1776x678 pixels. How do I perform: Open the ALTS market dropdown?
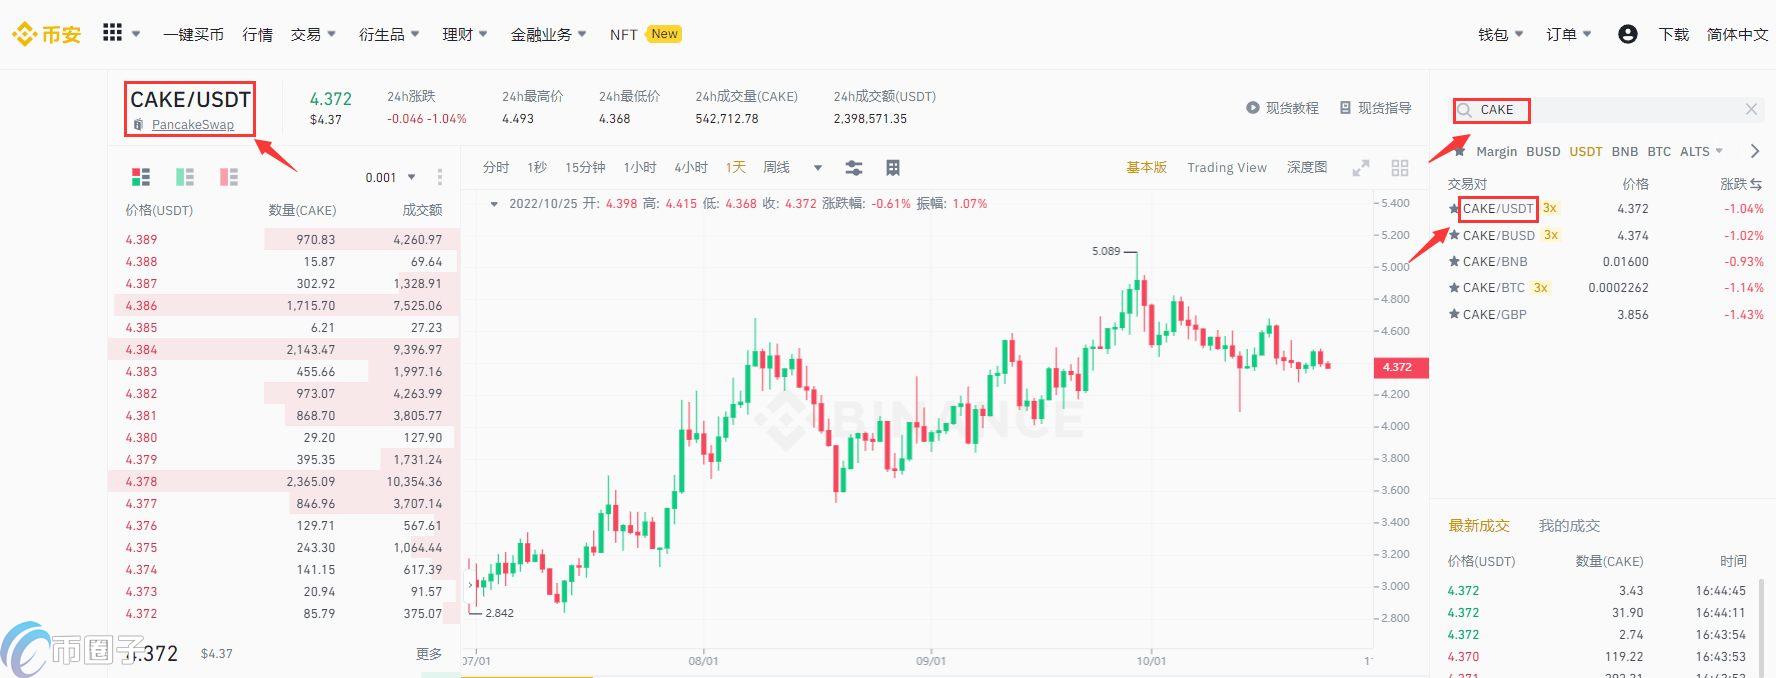(1701, 151)
